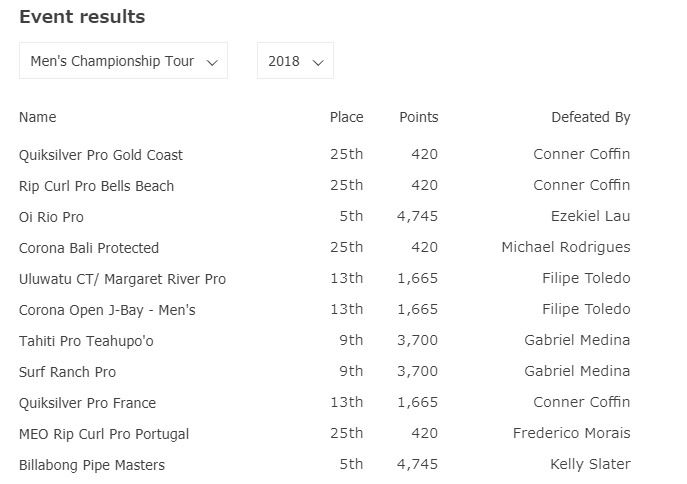Open the Men's Championship Tour dropdown

123,61
